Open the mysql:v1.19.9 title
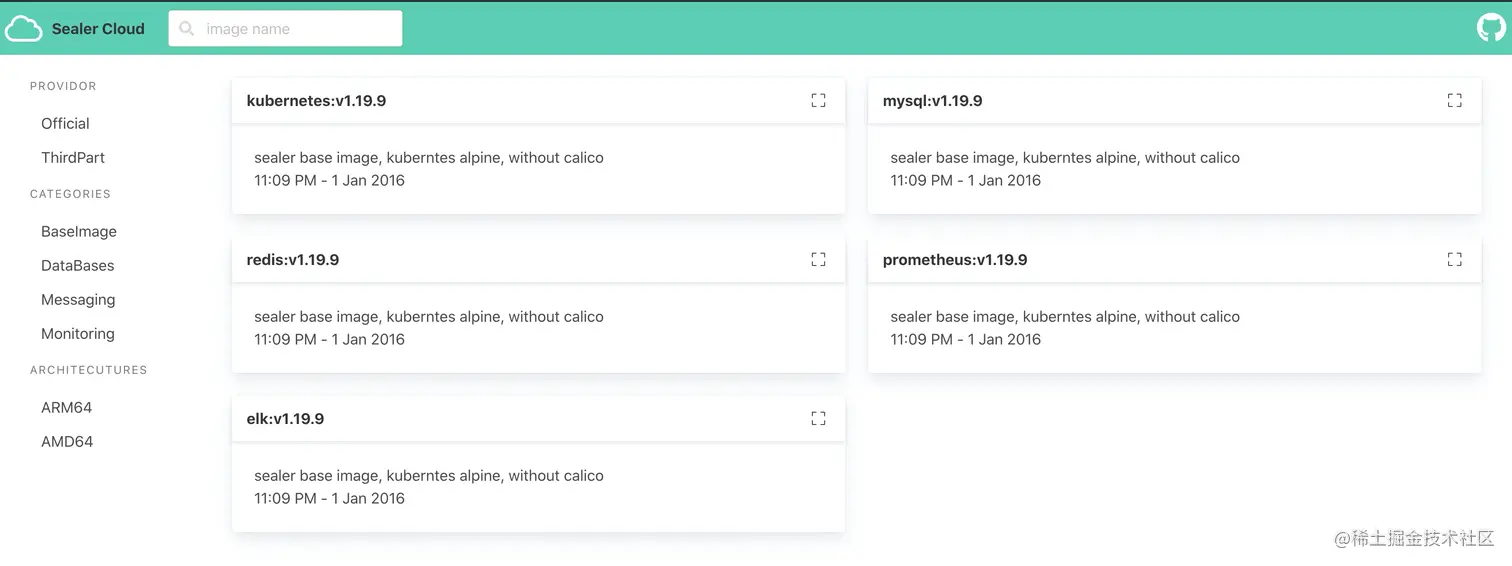 pos(932,101)
